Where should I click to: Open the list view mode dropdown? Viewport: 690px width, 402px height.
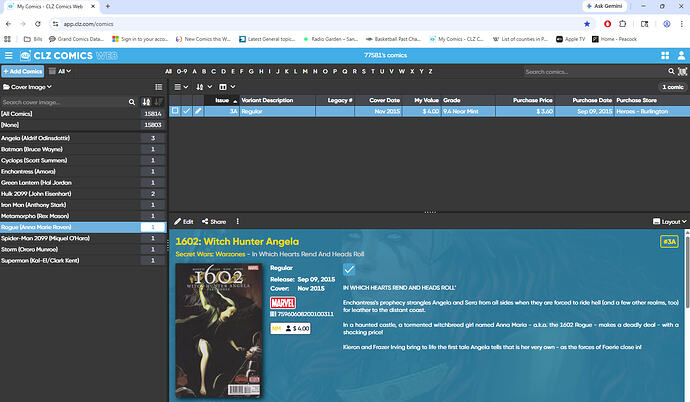click(x=181, y=87)
